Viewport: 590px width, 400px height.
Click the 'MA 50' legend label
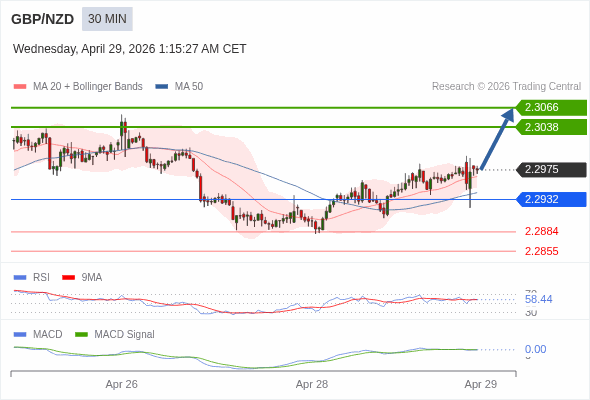[189, 87]
